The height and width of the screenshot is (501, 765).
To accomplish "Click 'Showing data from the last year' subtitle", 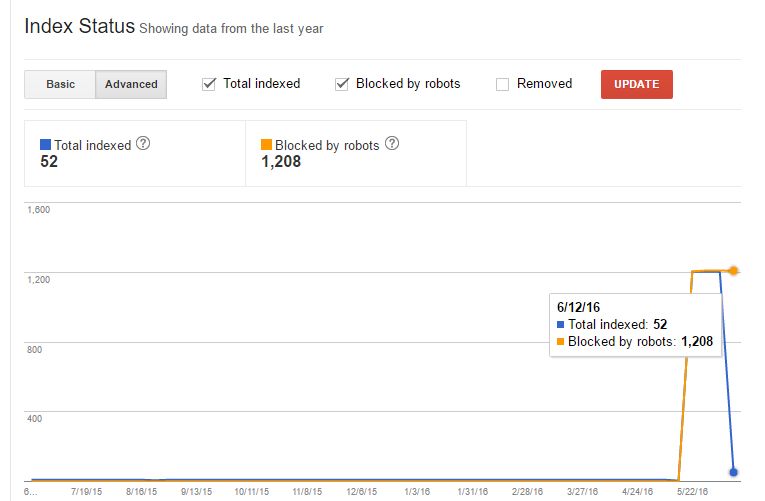I will pyautogui.click(x=231, y=29).
